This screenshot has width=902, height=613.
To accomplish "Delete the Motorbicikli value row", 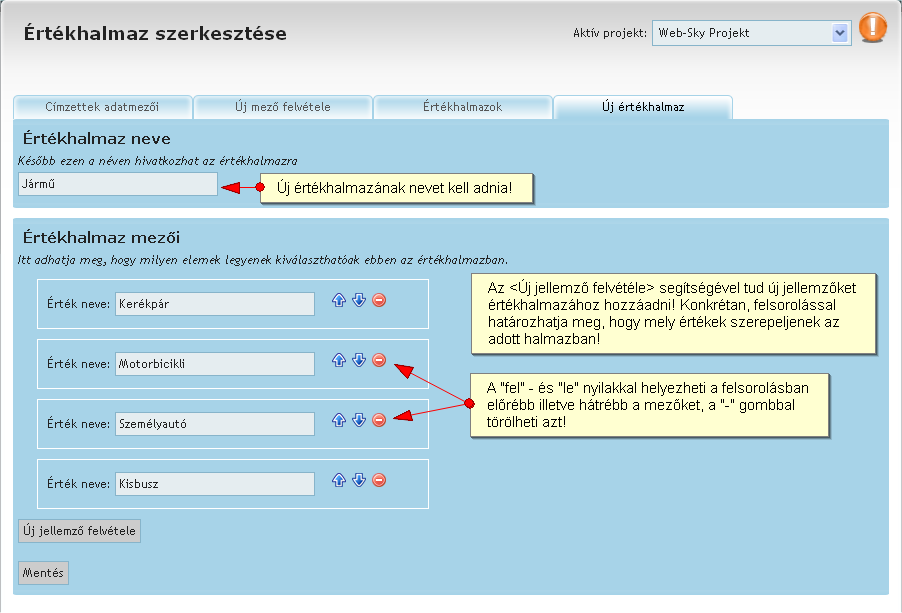I will point(379,360).
